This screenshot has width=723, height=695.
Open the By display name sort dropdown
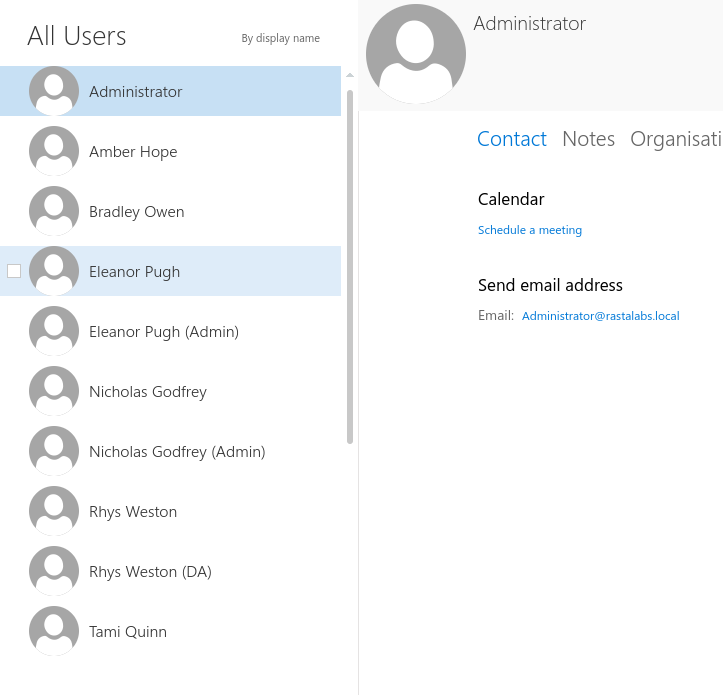(280, 38)
